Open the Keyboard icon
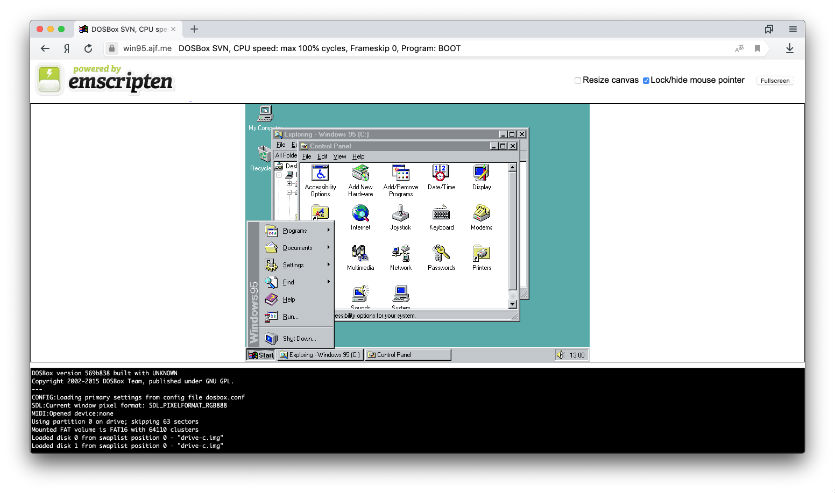This screenshot has width=835, height=493. tap(441, 215)
